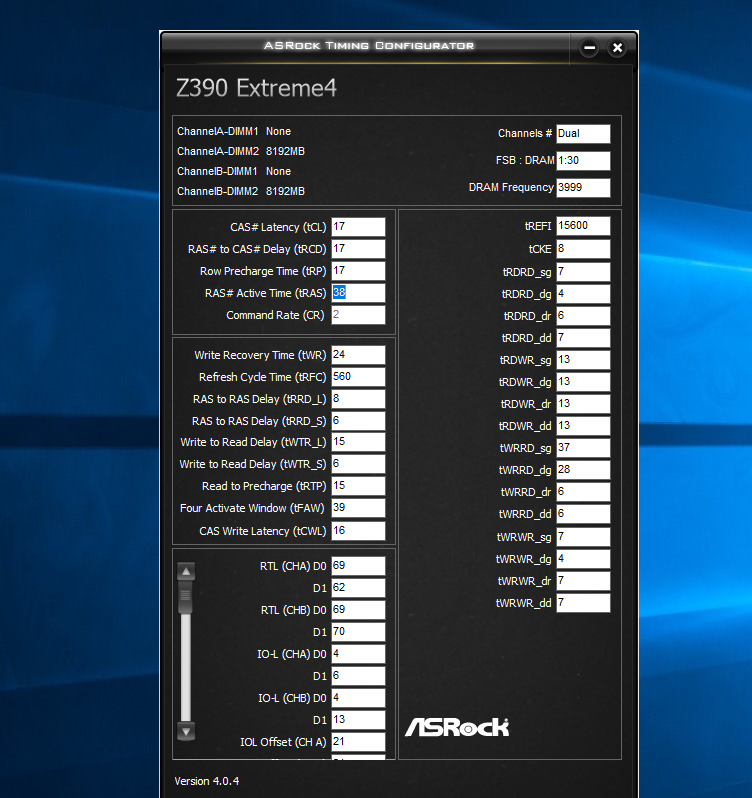Click the tRCD value field

[358, 249]
